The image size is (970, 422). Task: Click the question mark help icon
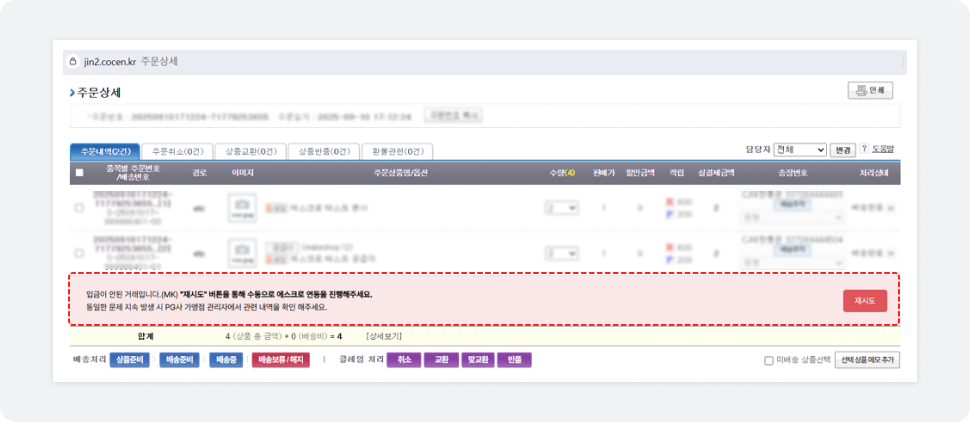(864, 149)
